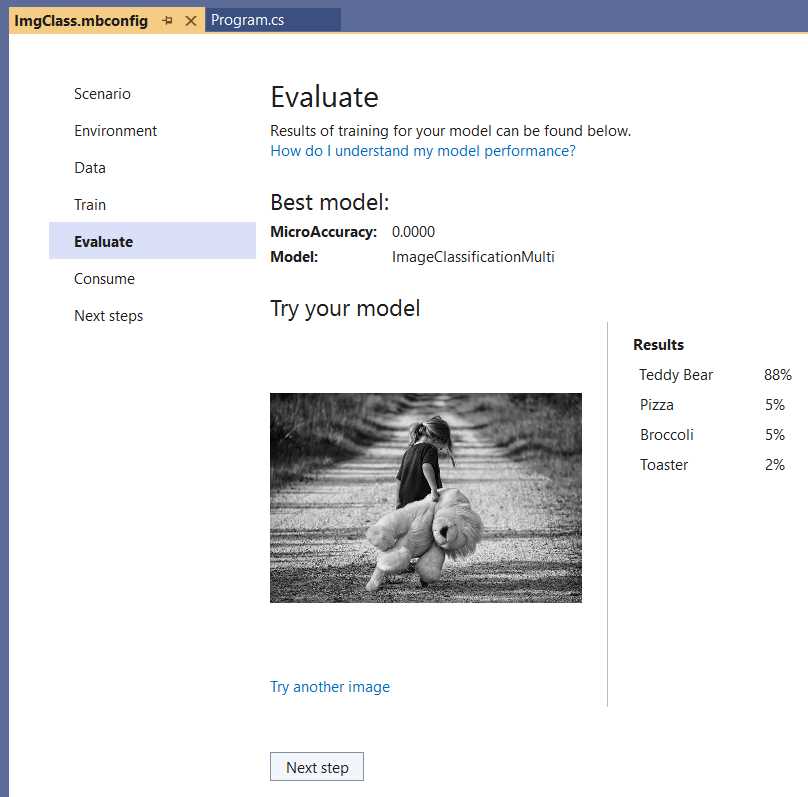Select the Teddy Bear result label
This screenshot has height=797, width=808.
pos(676,375)
